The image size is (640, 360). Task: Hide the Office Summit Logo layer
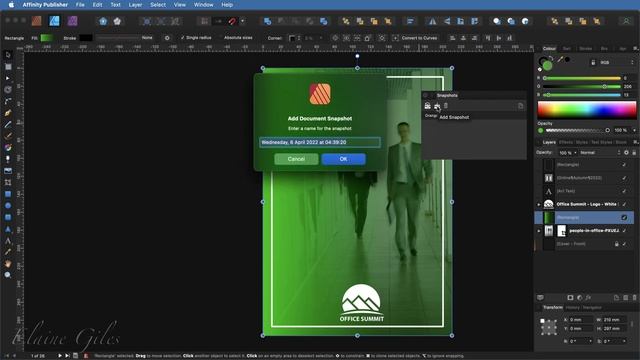click(624, 204)
